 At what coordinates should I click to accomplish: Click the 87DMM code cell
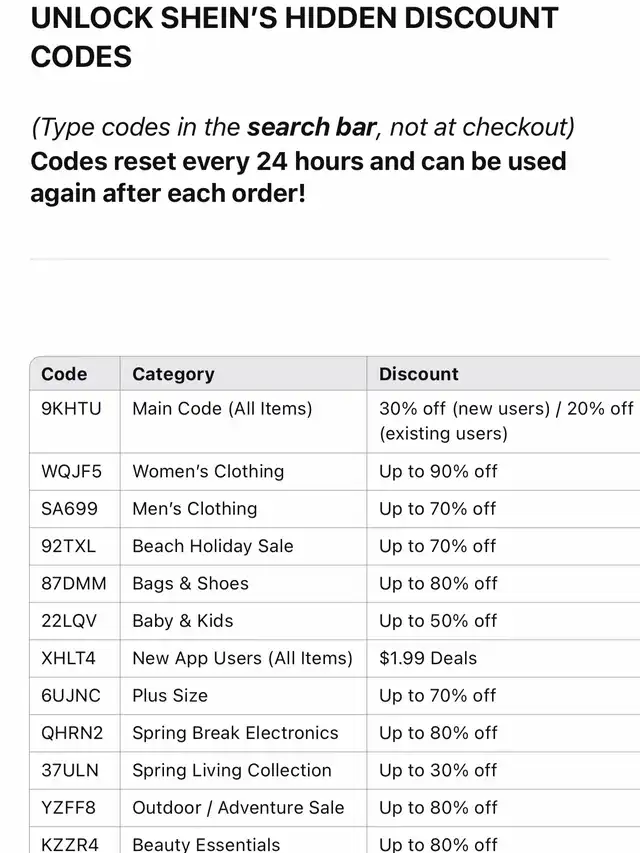74,583
